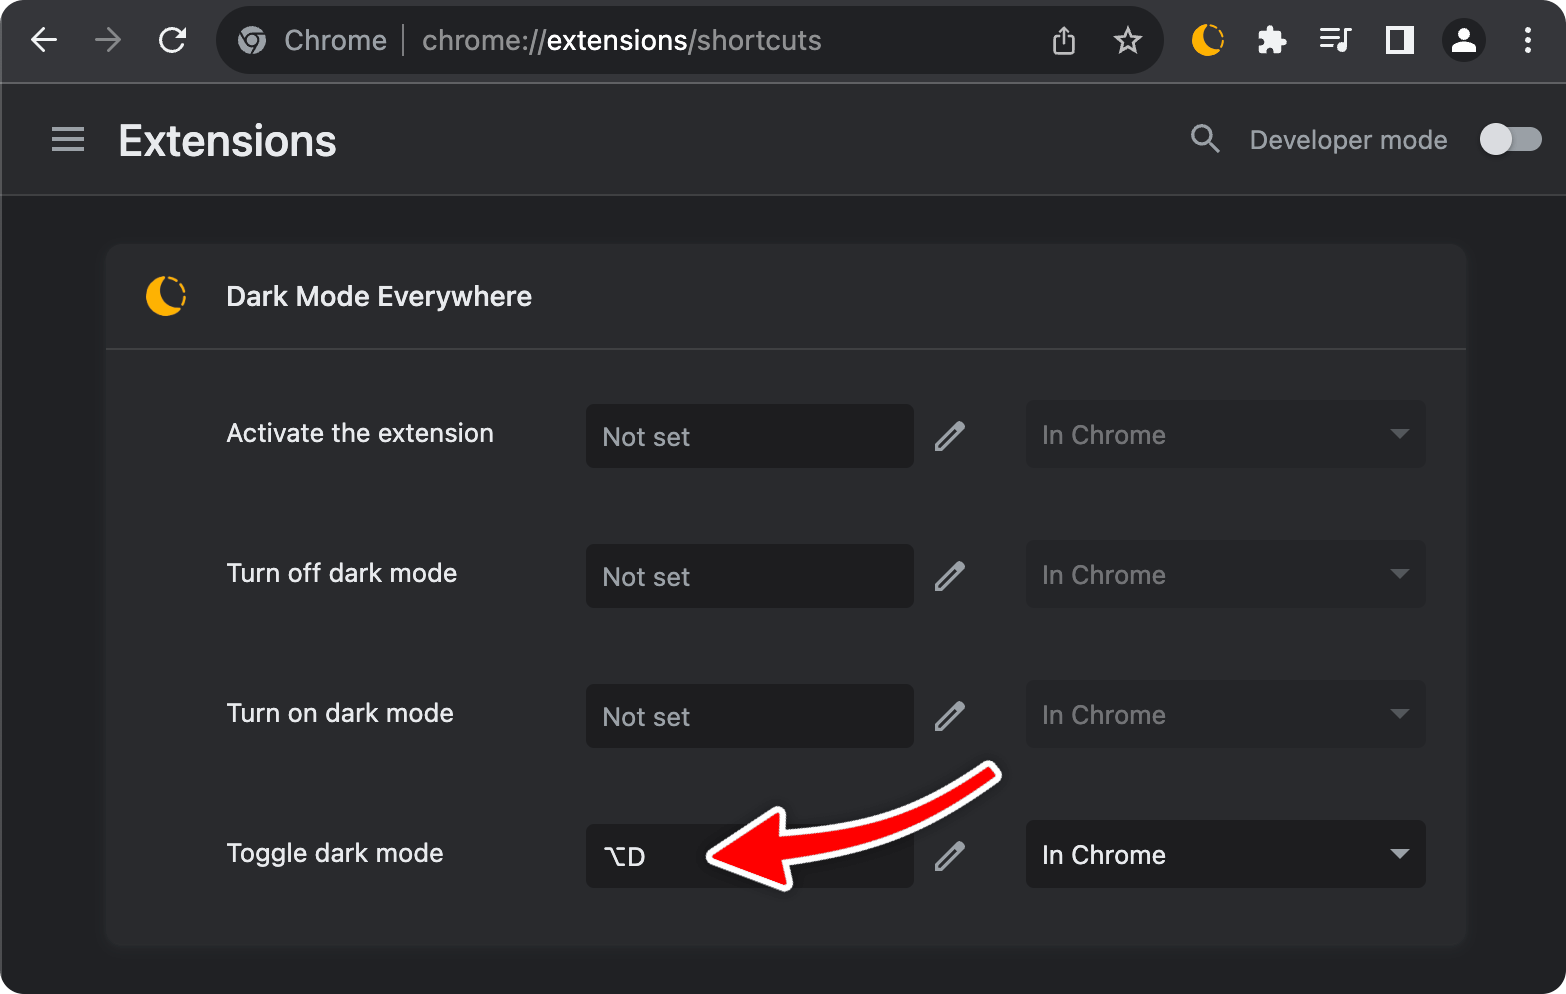1566x994 pixels.
Task: Reload the extensions shortcuts page
Action: tap(173, 40)
